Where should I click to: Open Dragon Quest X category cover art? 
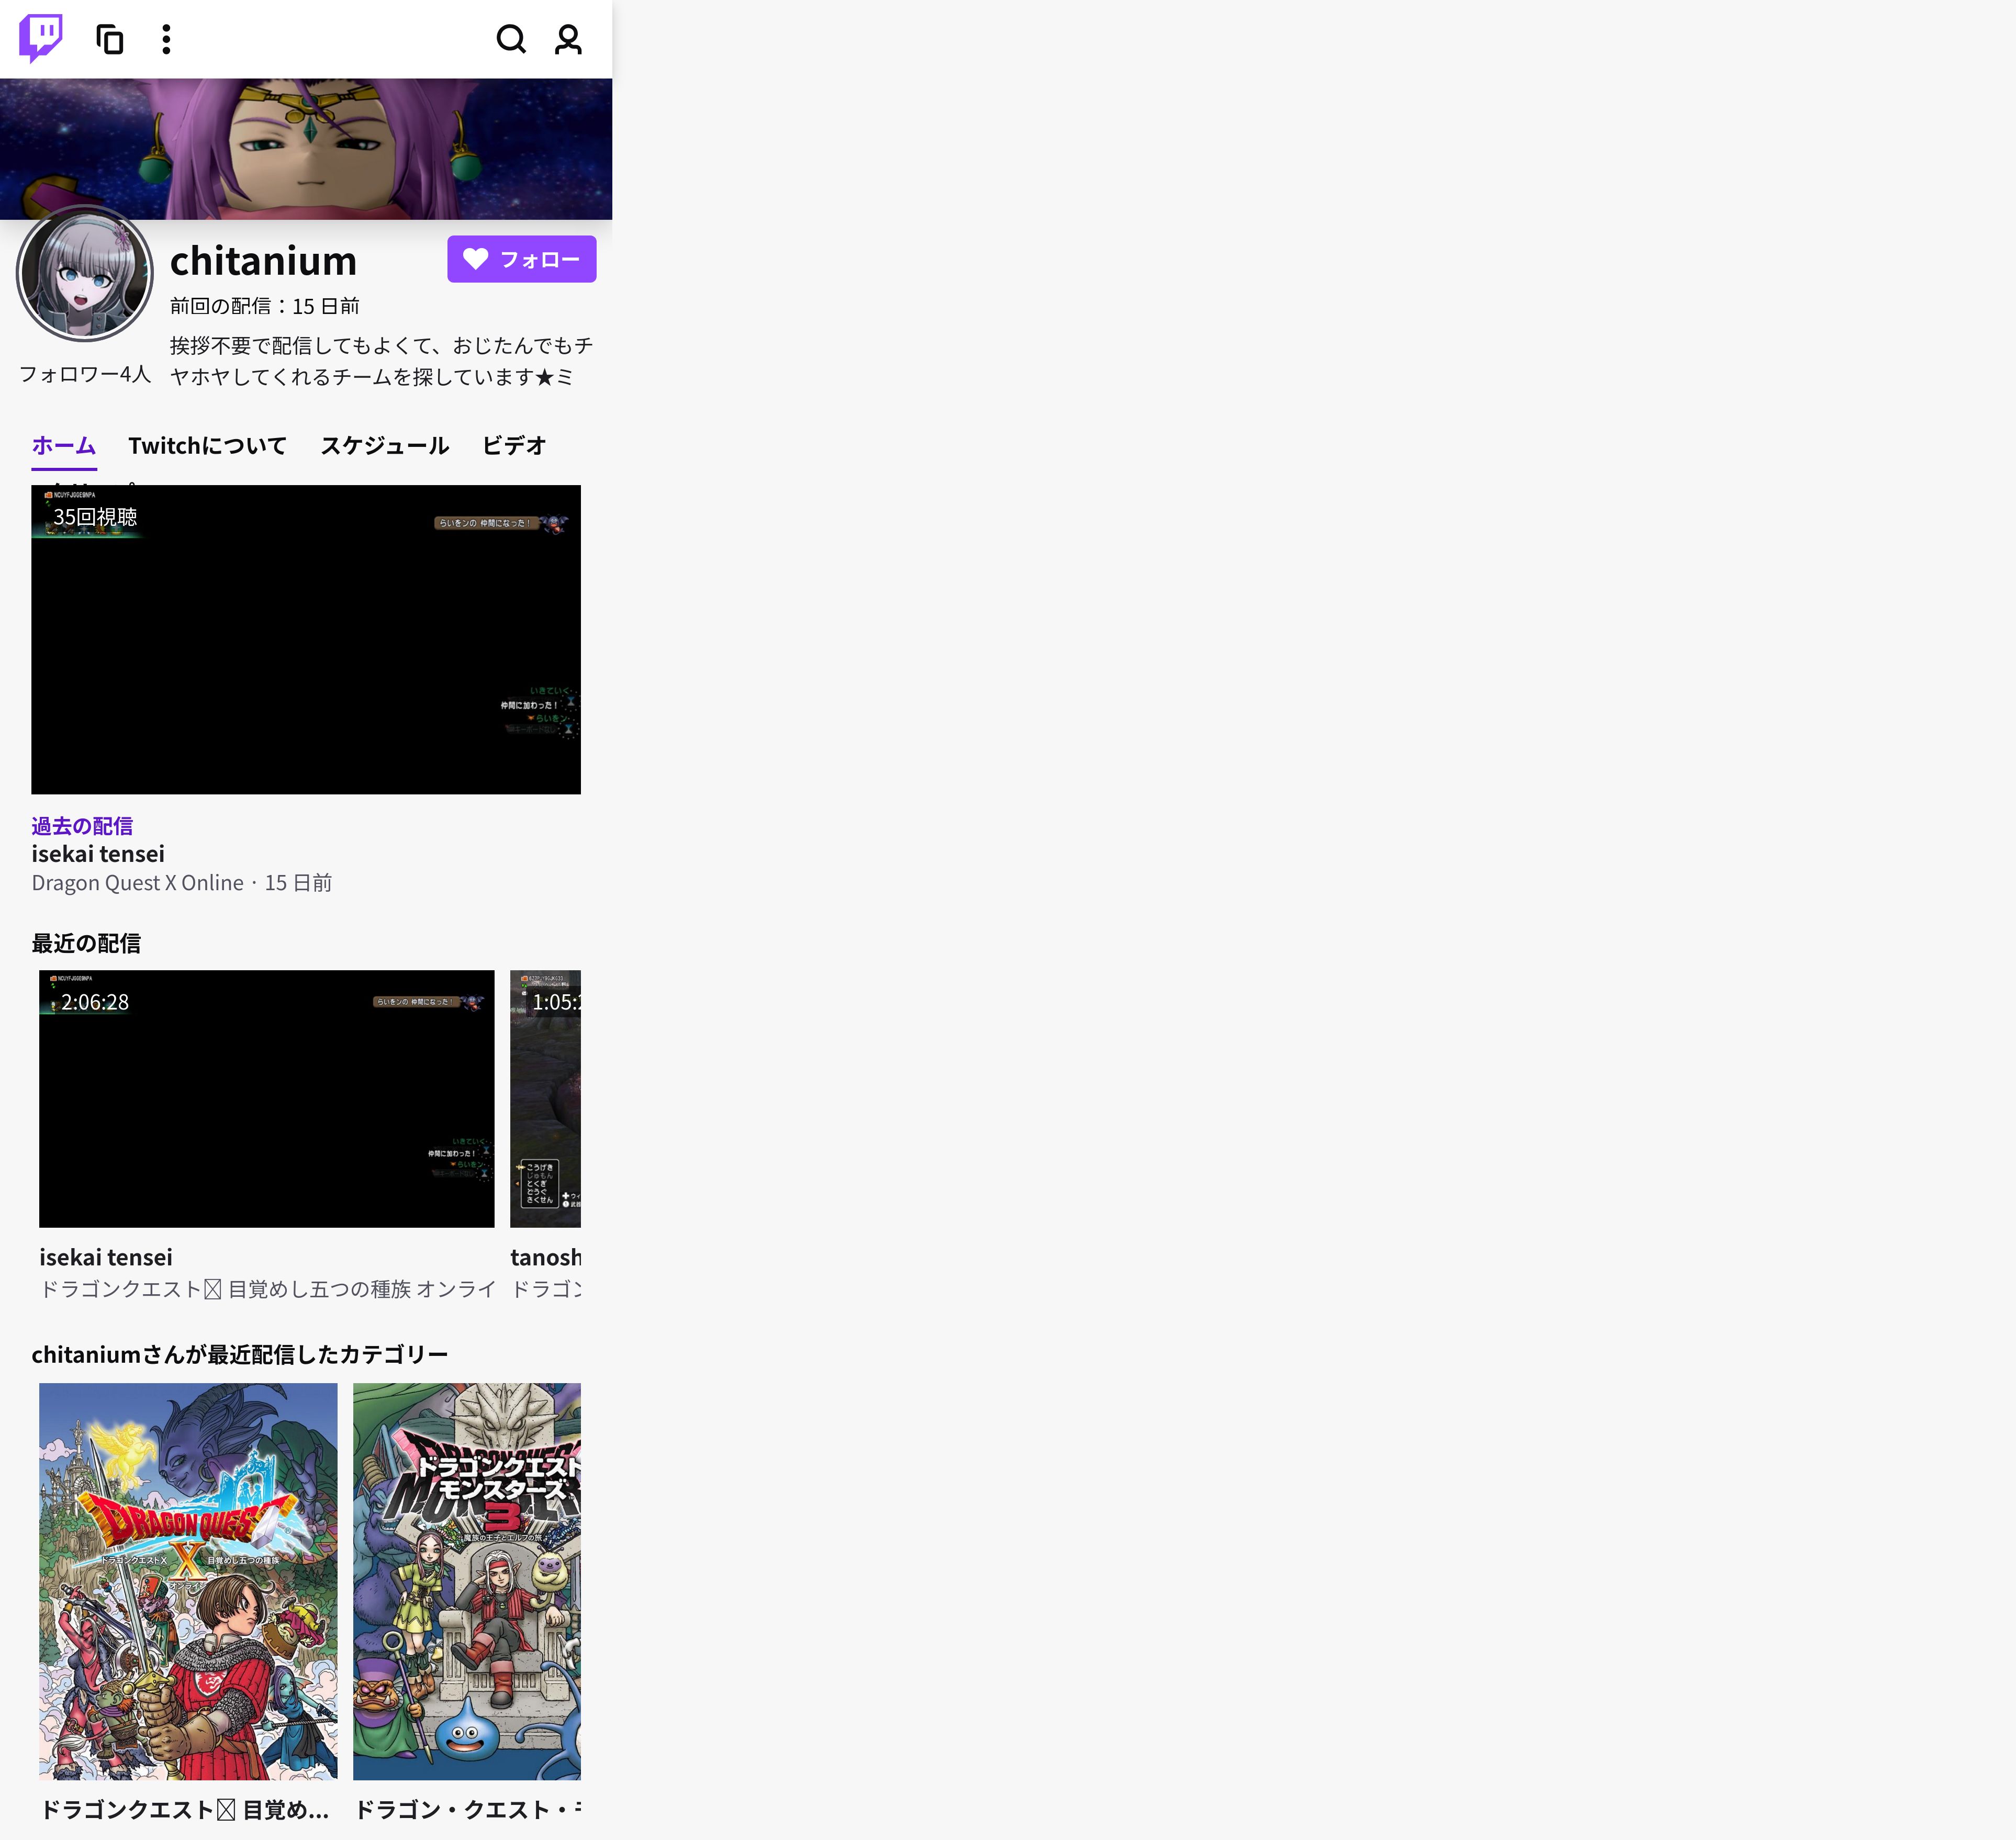pos(188,1581)
